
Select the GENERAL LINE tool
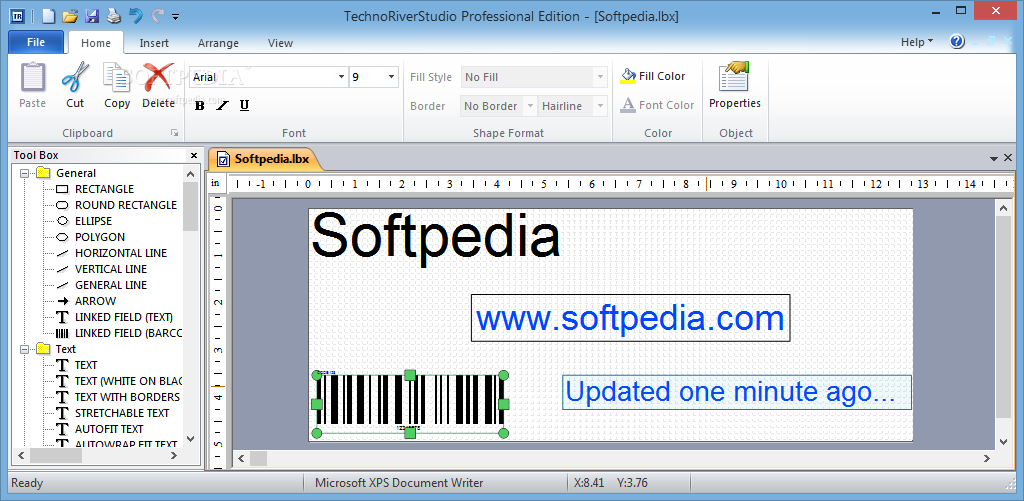(101, 285)
